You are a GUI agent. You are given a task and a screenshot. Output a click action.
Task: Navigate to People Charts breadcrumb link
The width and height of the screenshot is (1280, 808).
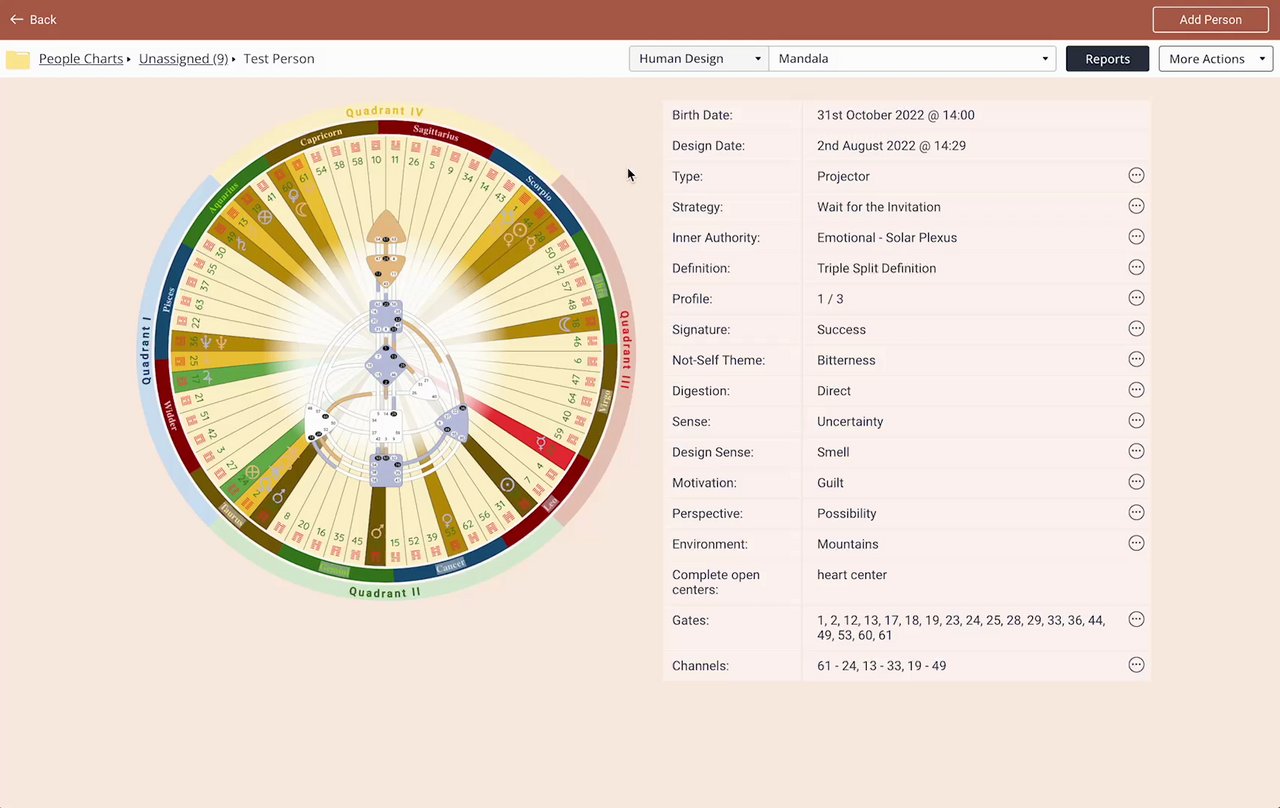click(x=81, y=59)
